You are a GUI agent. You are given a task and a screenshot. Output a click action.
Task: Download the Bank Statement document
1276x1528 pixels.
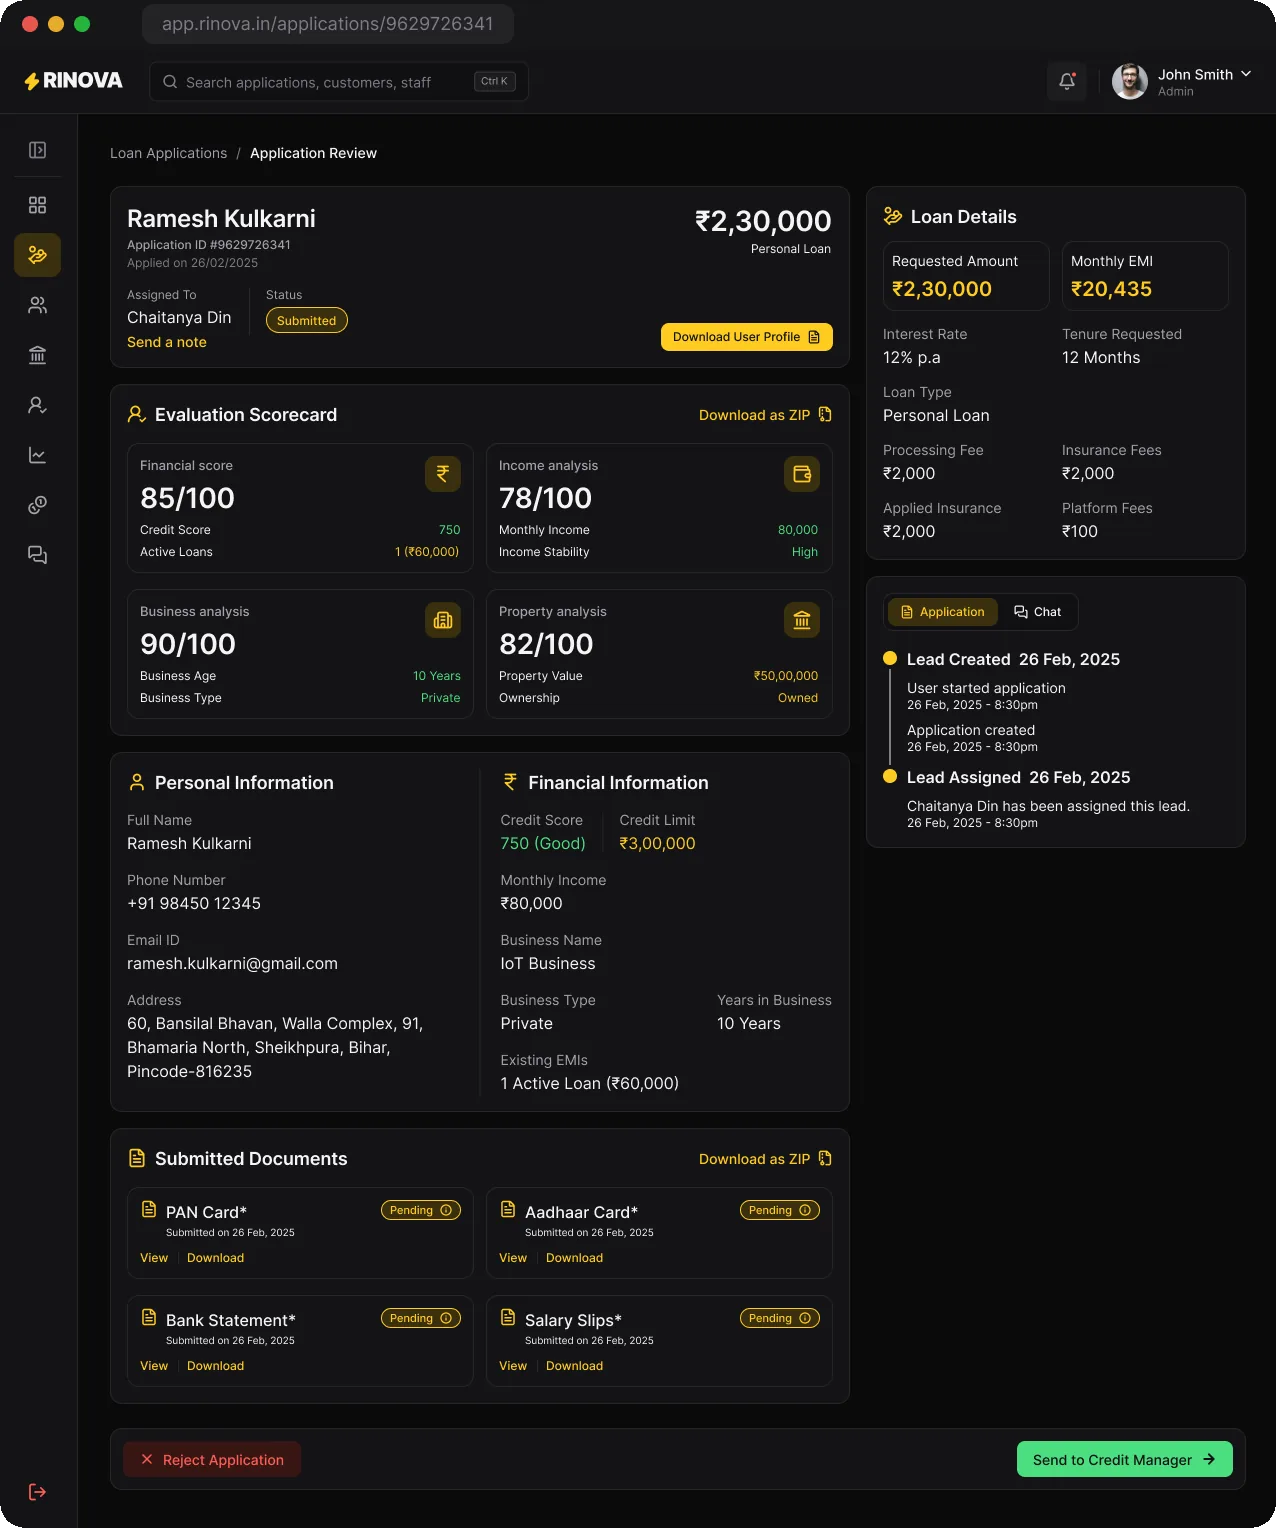[215, 1366]
